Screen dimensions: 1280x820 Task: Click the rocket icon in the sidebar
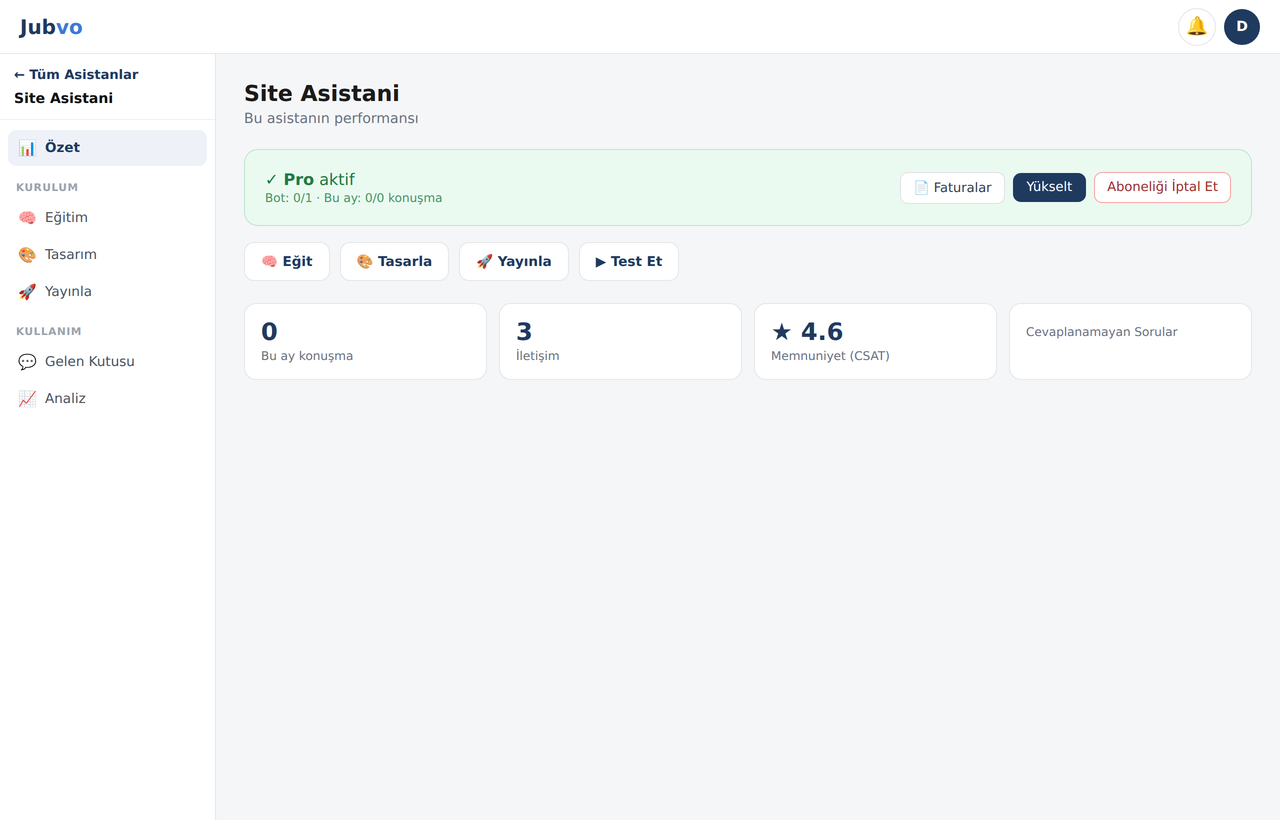[27, 292]
